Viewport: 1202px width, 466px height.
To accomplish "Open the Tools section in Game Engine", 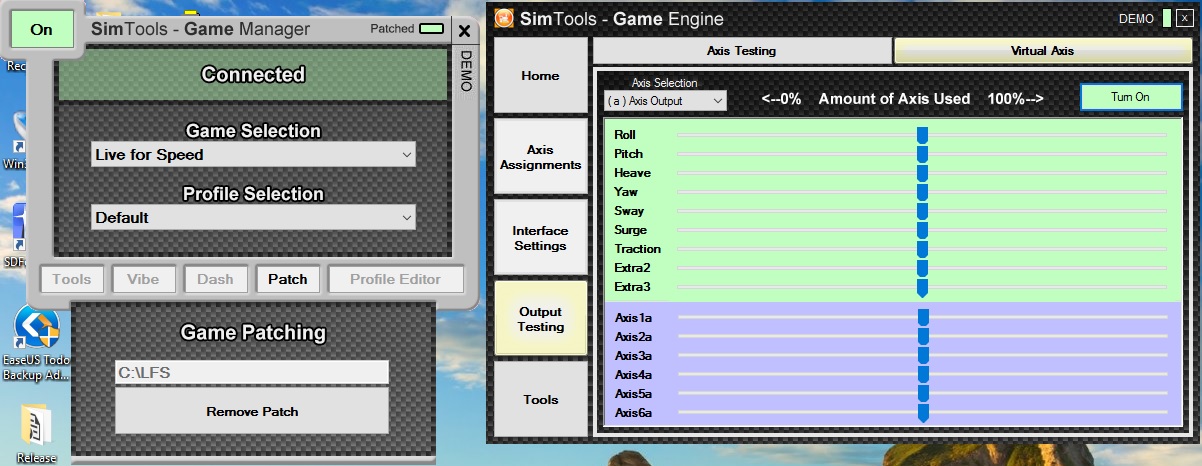I will click(x=541, y=399).
